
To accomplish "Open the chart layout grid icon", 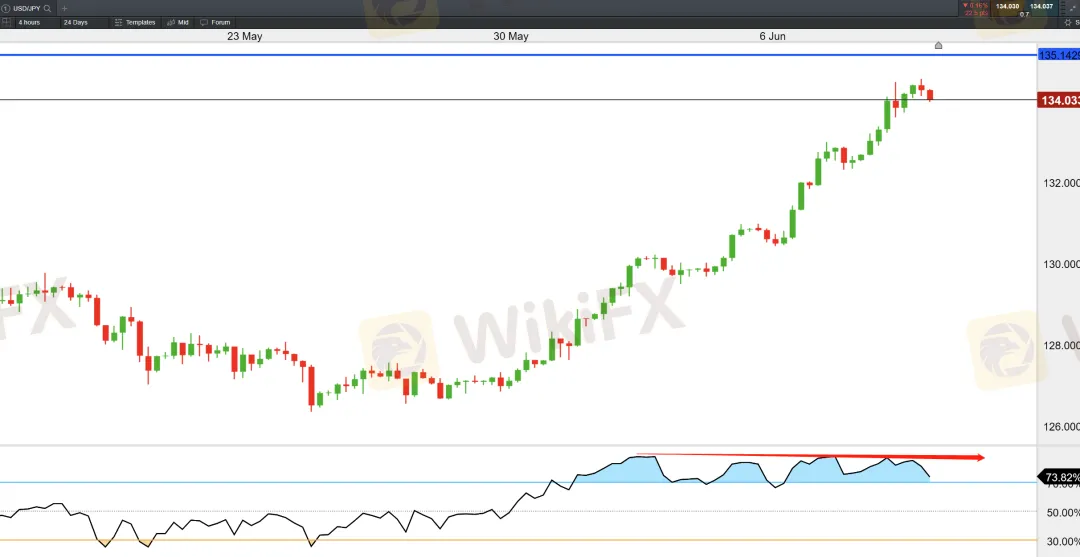I will click(6, 22).
